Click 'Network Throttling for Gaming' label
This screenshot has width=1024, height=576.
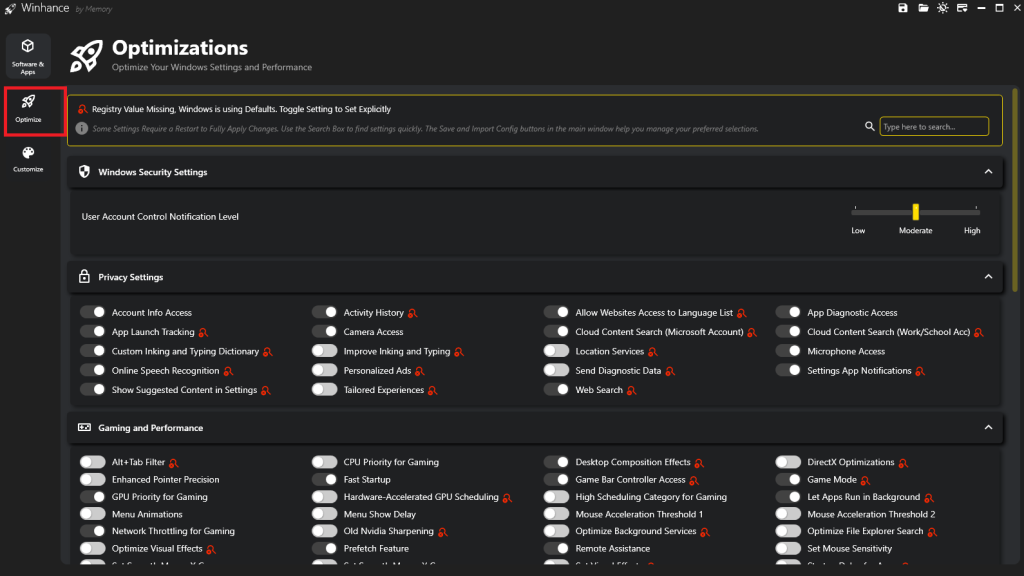(x=173, y=531)
